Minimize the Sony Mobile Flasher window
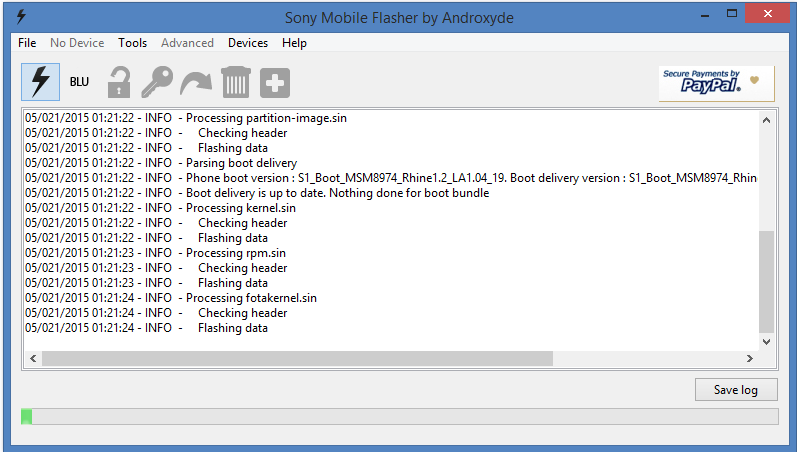 705,15
